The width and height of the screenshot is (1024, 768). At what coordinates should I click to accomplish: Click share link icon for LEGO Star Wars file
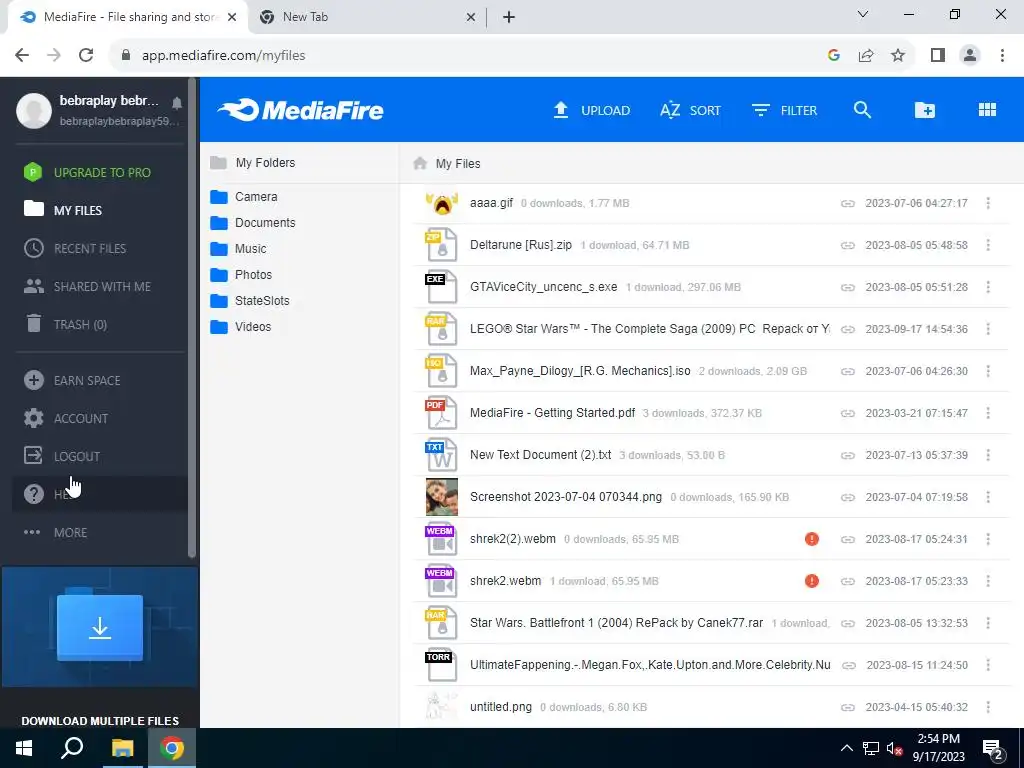click(848, 329)
